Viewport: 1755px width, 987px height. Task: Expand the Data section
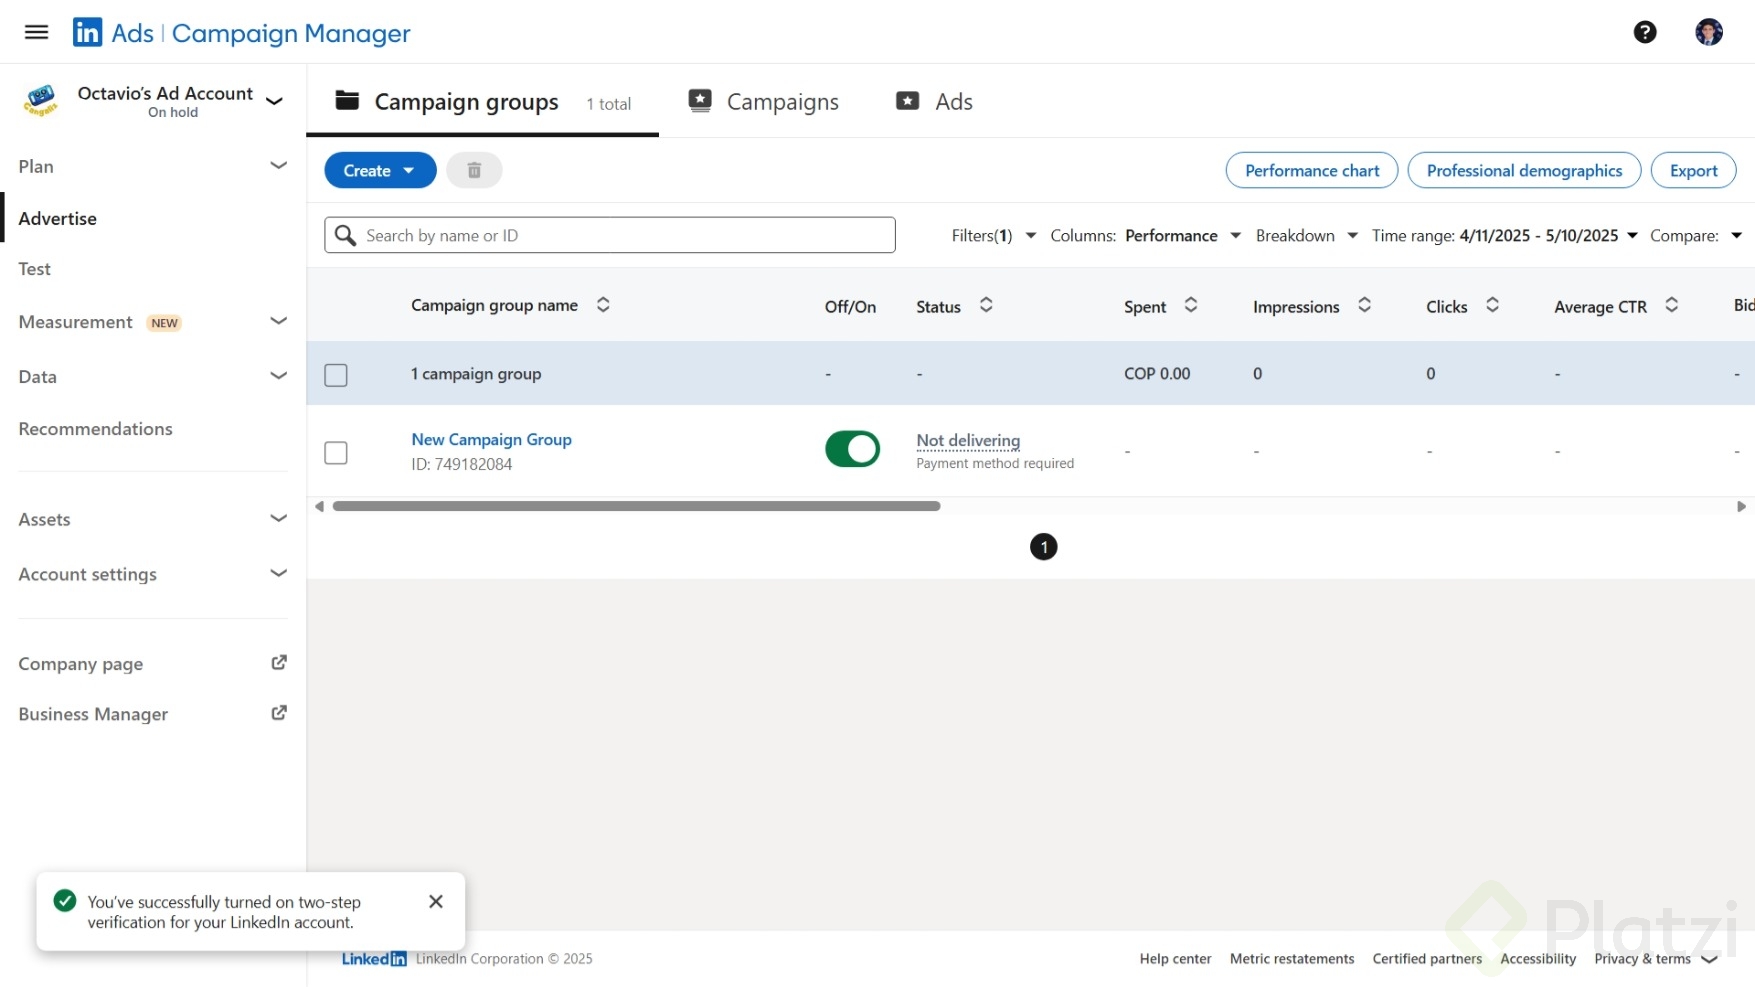(279, 376)
